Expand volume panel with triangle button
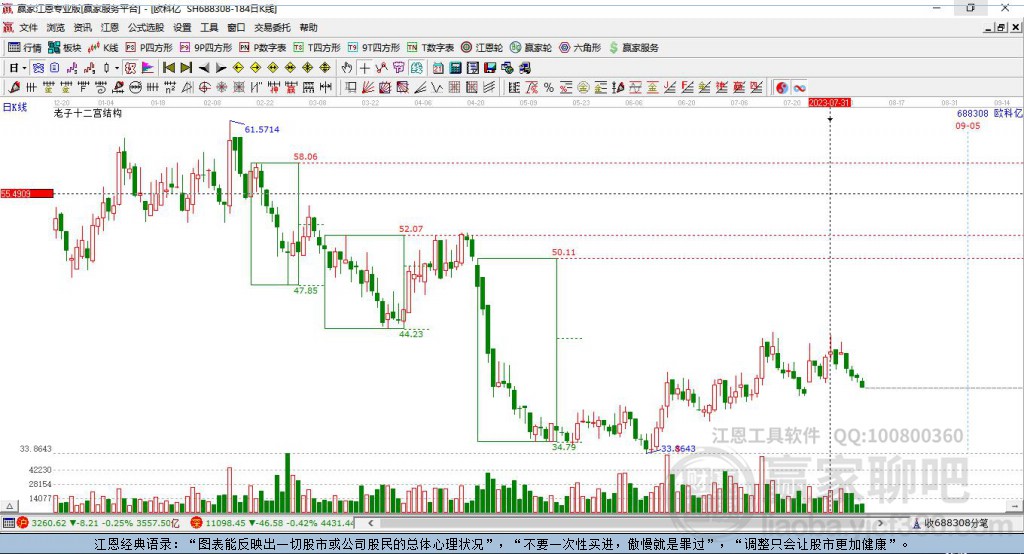Screen dimensions: 1024x554 click(10, 506)
